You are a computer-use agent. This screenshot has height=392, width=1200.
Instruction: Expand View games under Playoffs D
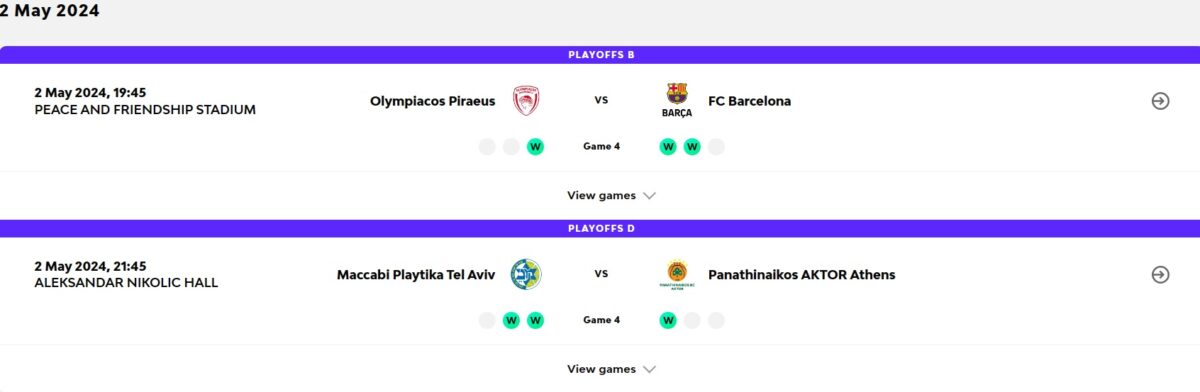611,369
